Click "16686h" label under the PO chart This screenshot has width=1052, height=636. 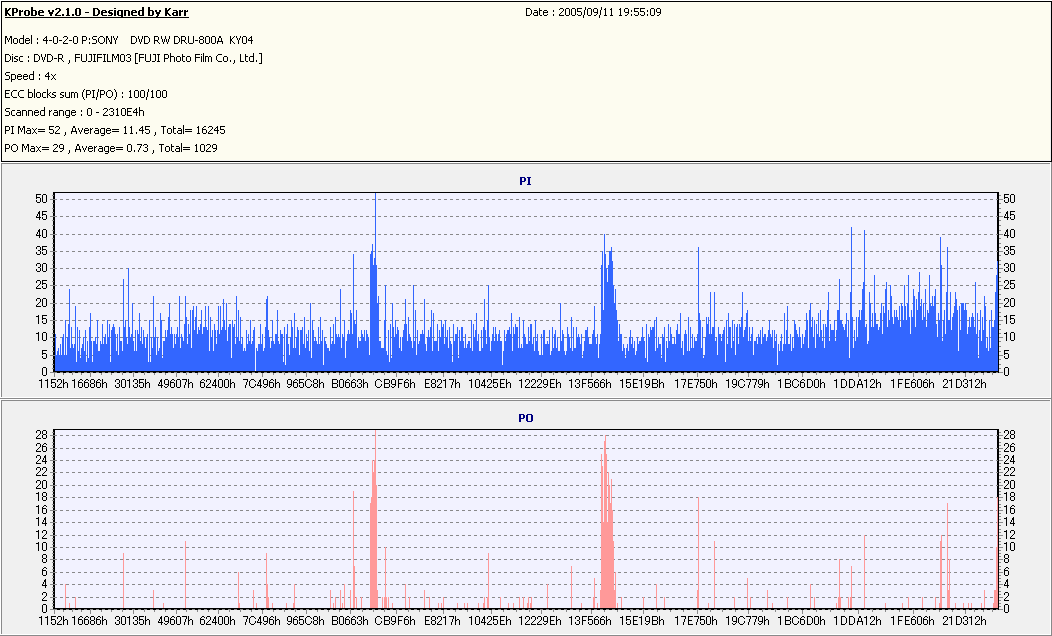pyautogui.click(x=89, y=621)
